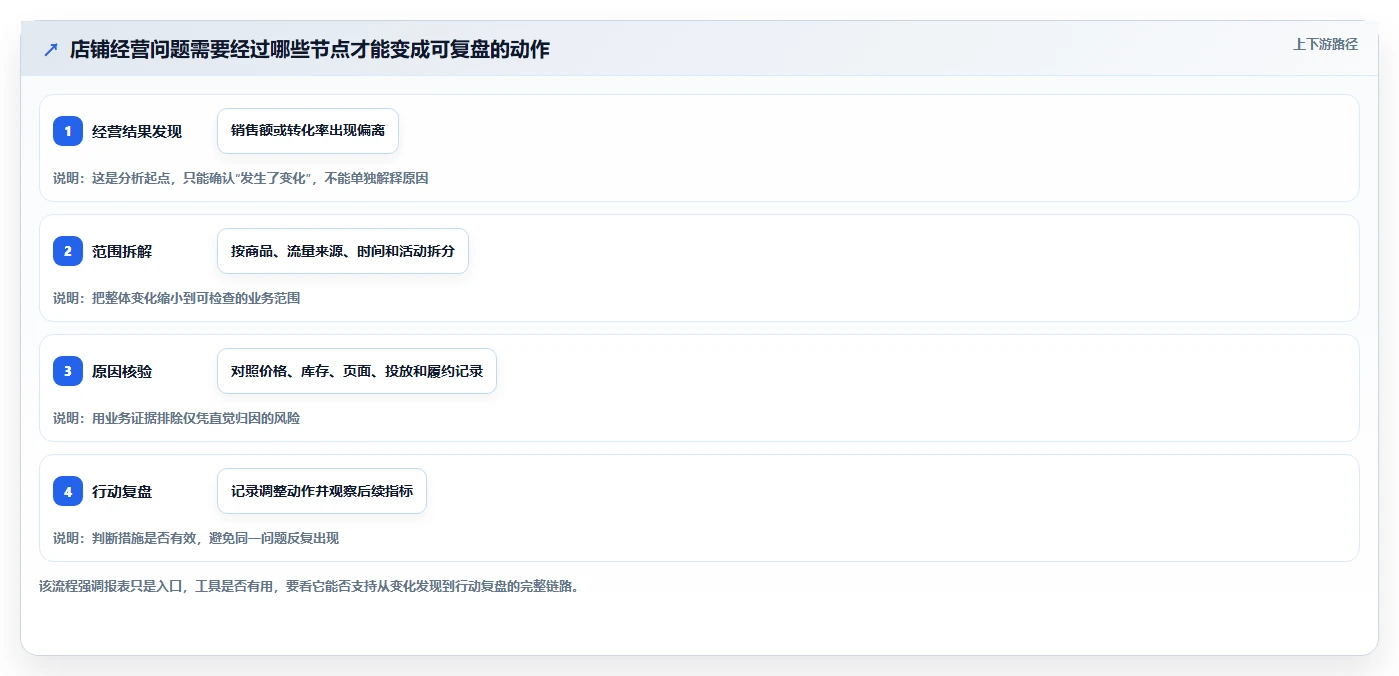Click the 销售额或转化率出现偏离 chip

tap(308, 131)
